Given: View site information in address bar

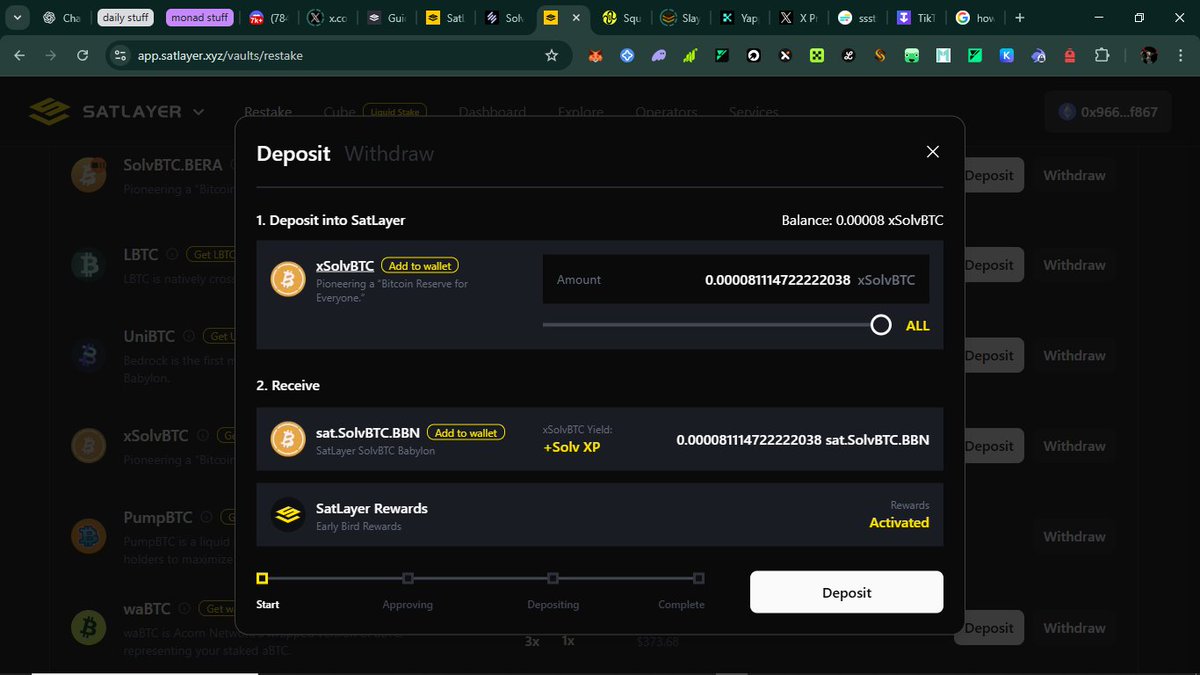Looking at the screenshot, I should click(x=121, y=56).
